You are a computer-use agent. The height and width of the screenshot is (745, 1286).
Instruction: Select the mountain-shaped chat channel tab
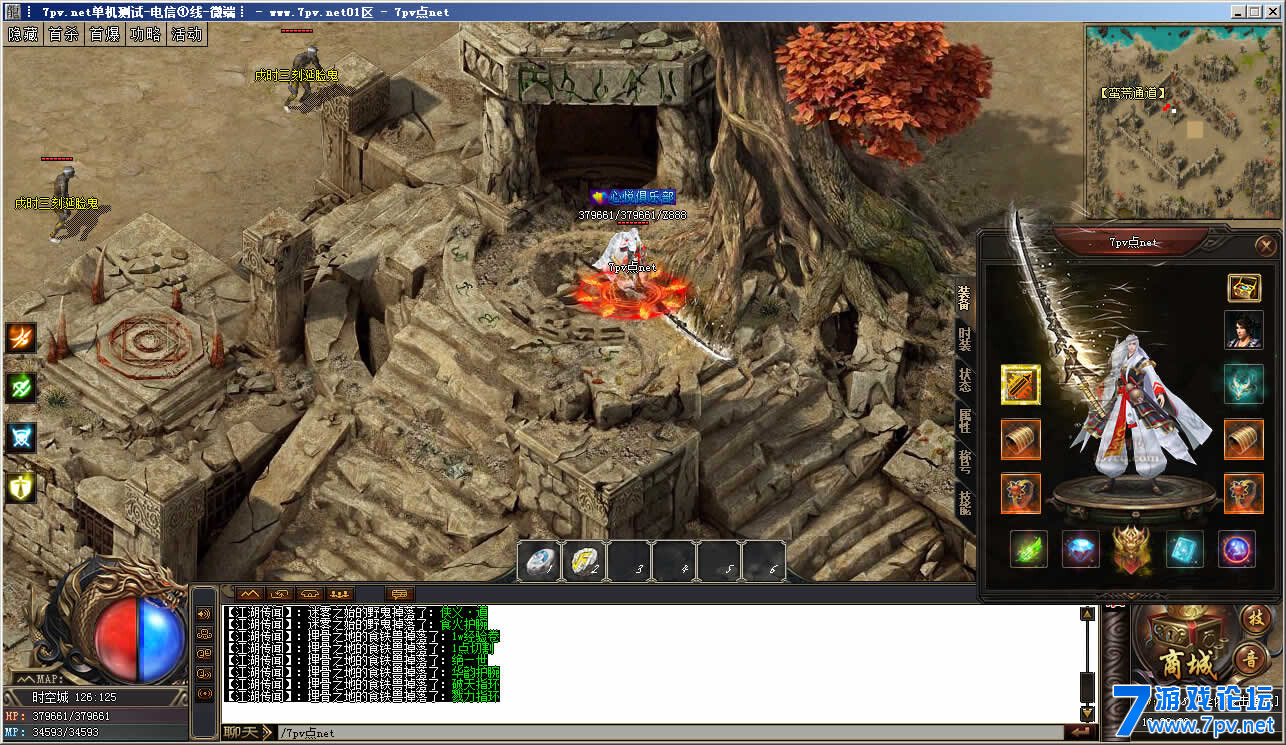click(x=249, y=593)
